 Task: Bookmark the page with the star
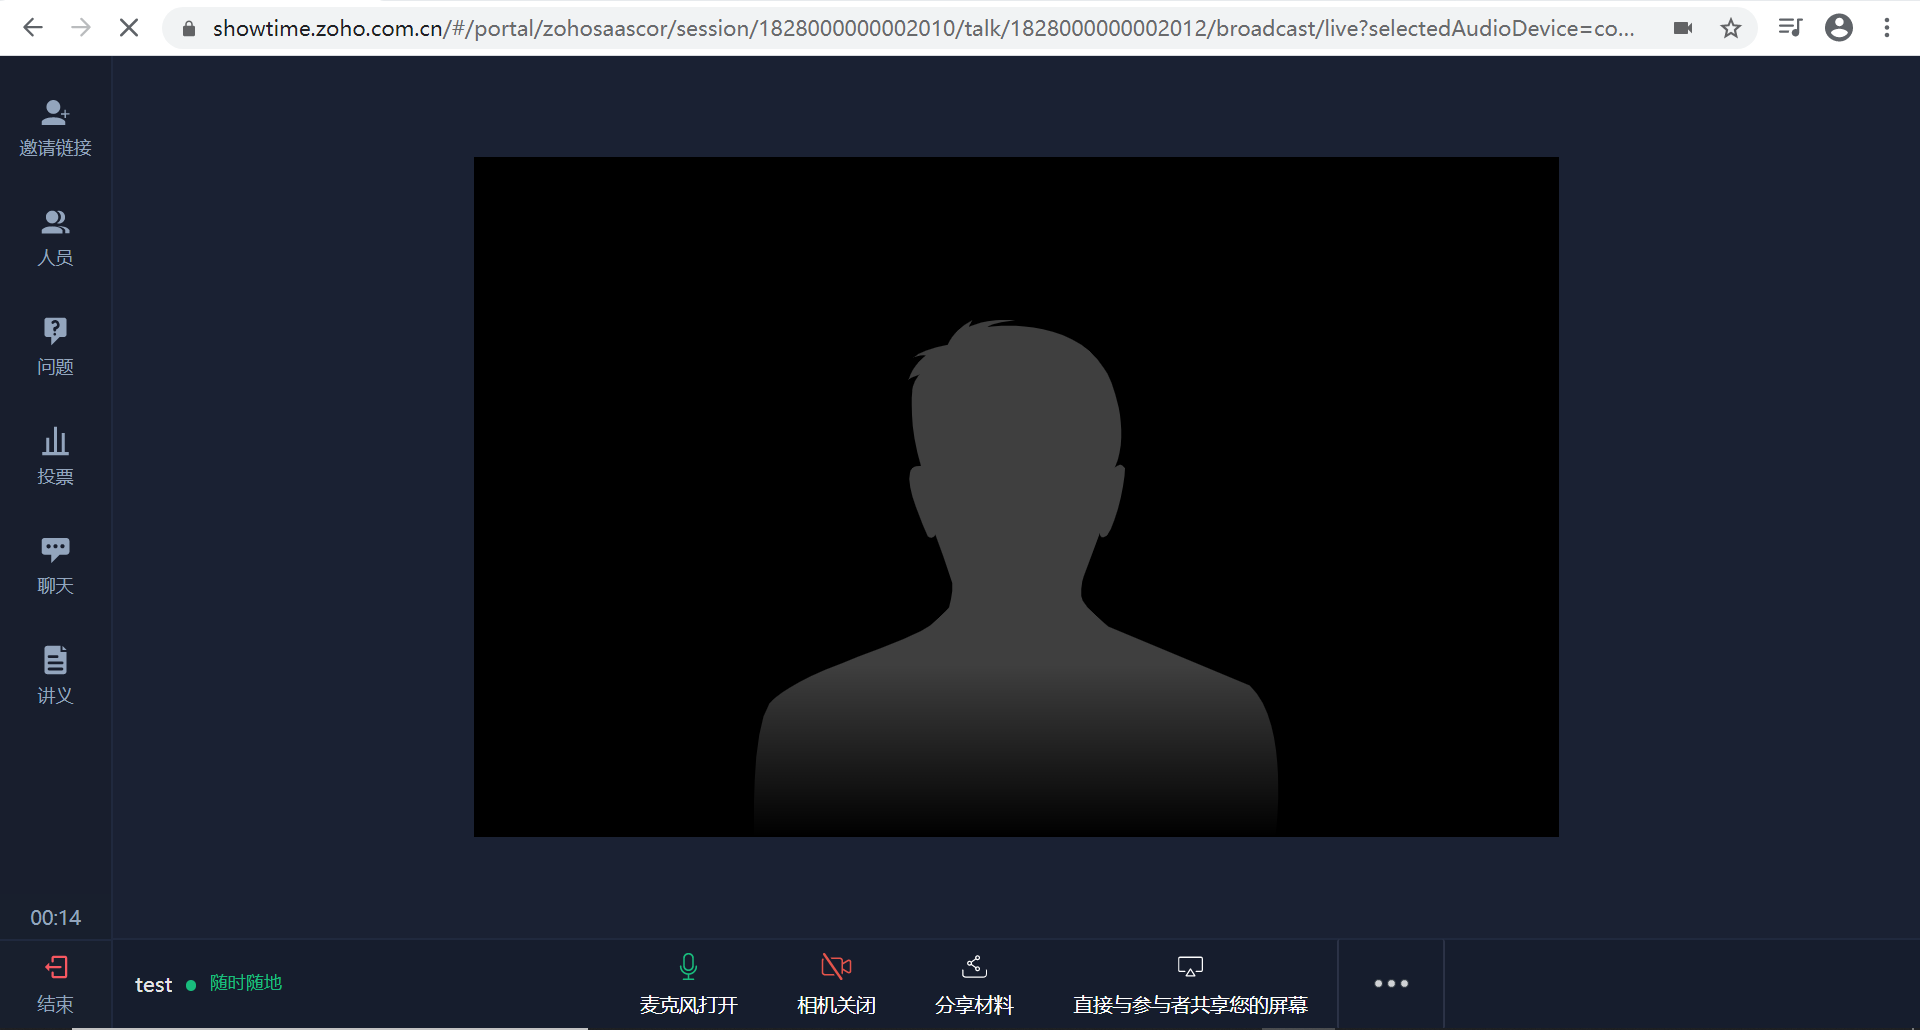click(1731, 27)
